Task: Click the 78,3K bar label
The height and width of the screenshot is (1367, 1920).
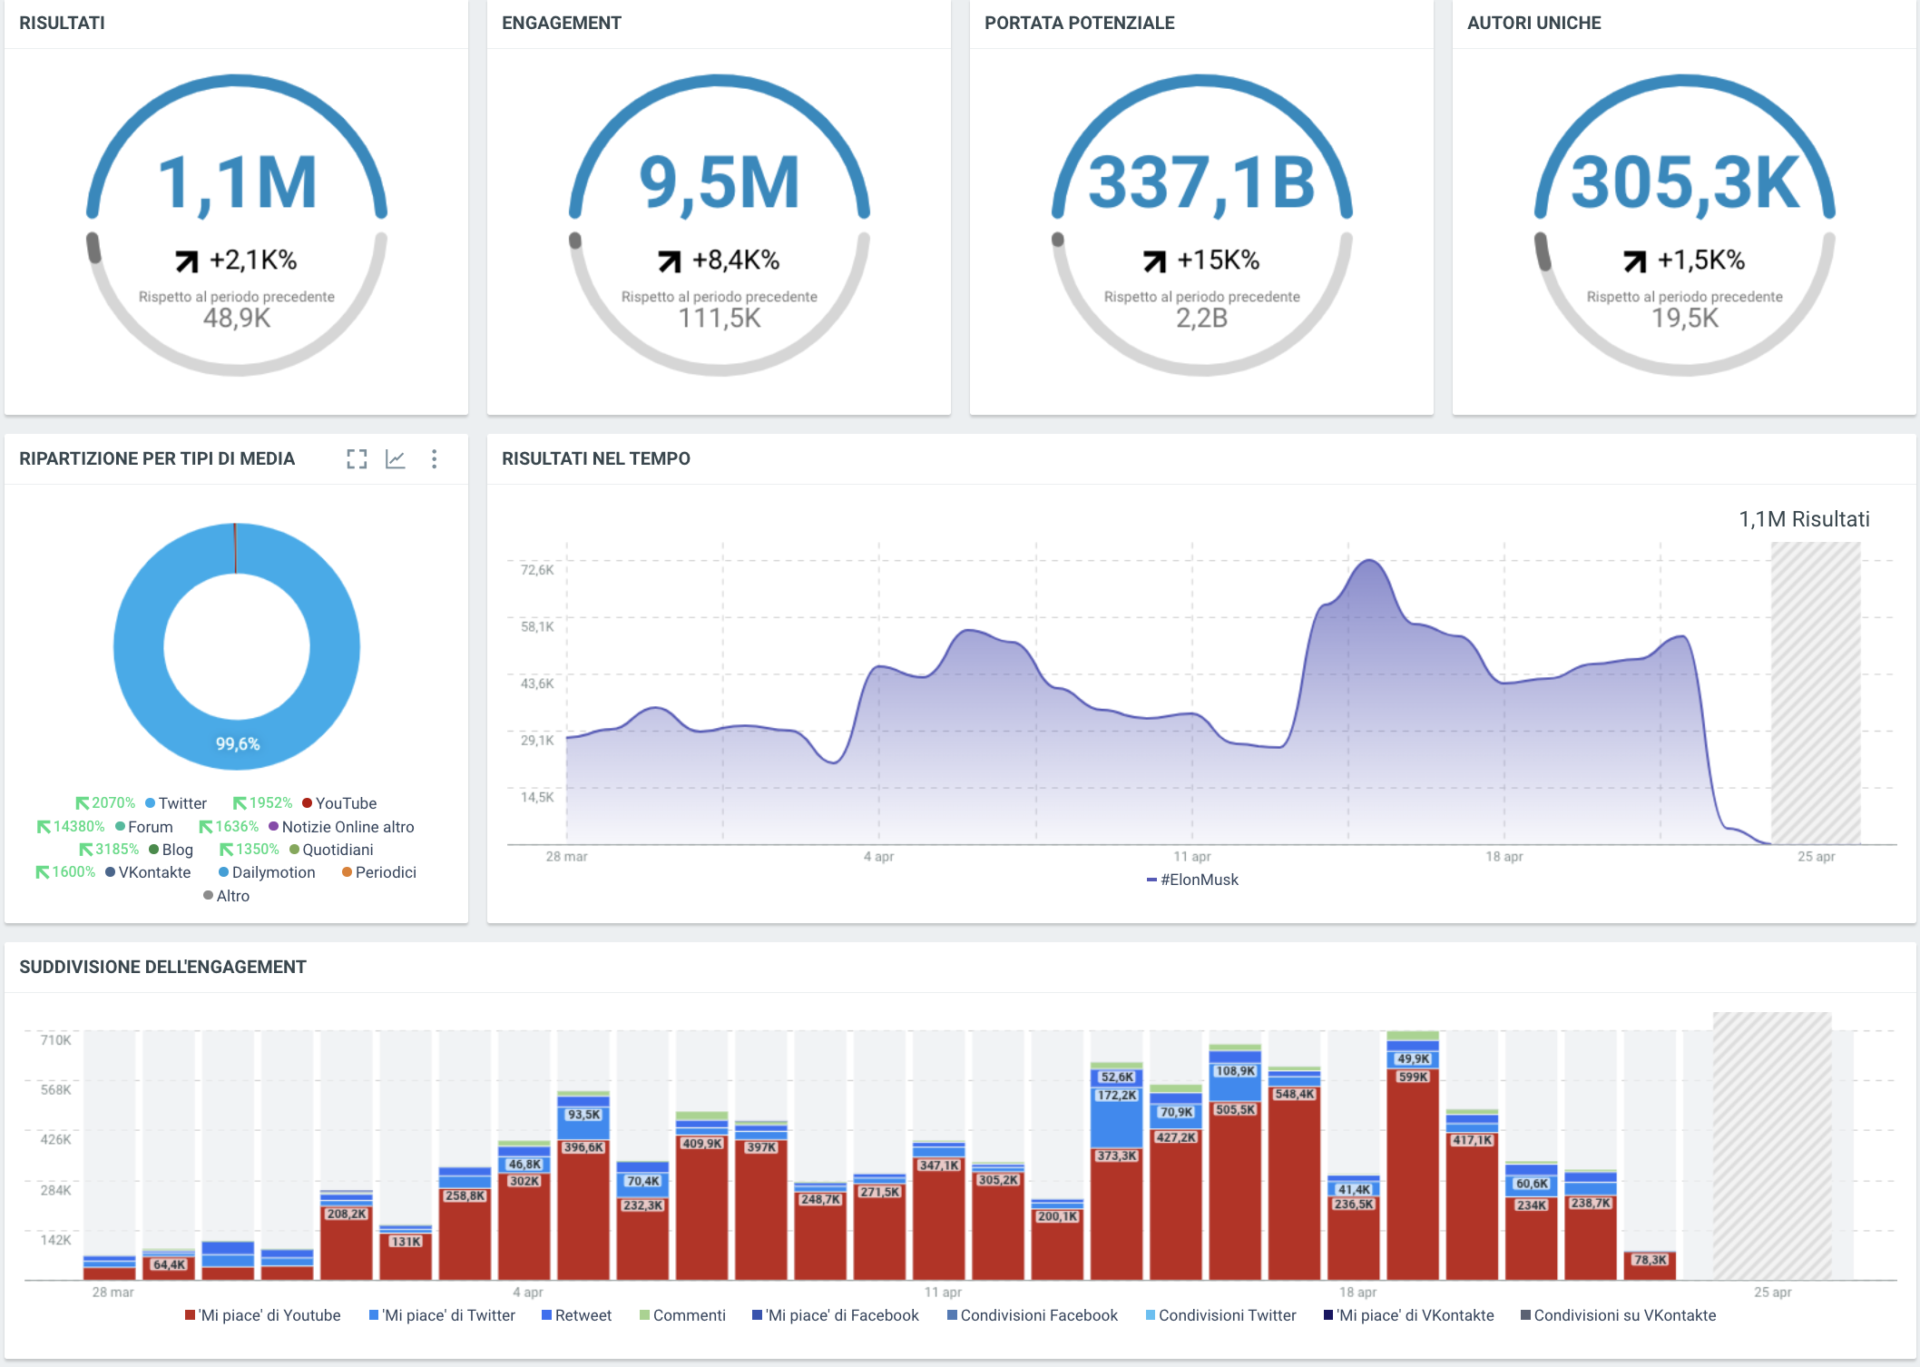Action: 1650,1260
